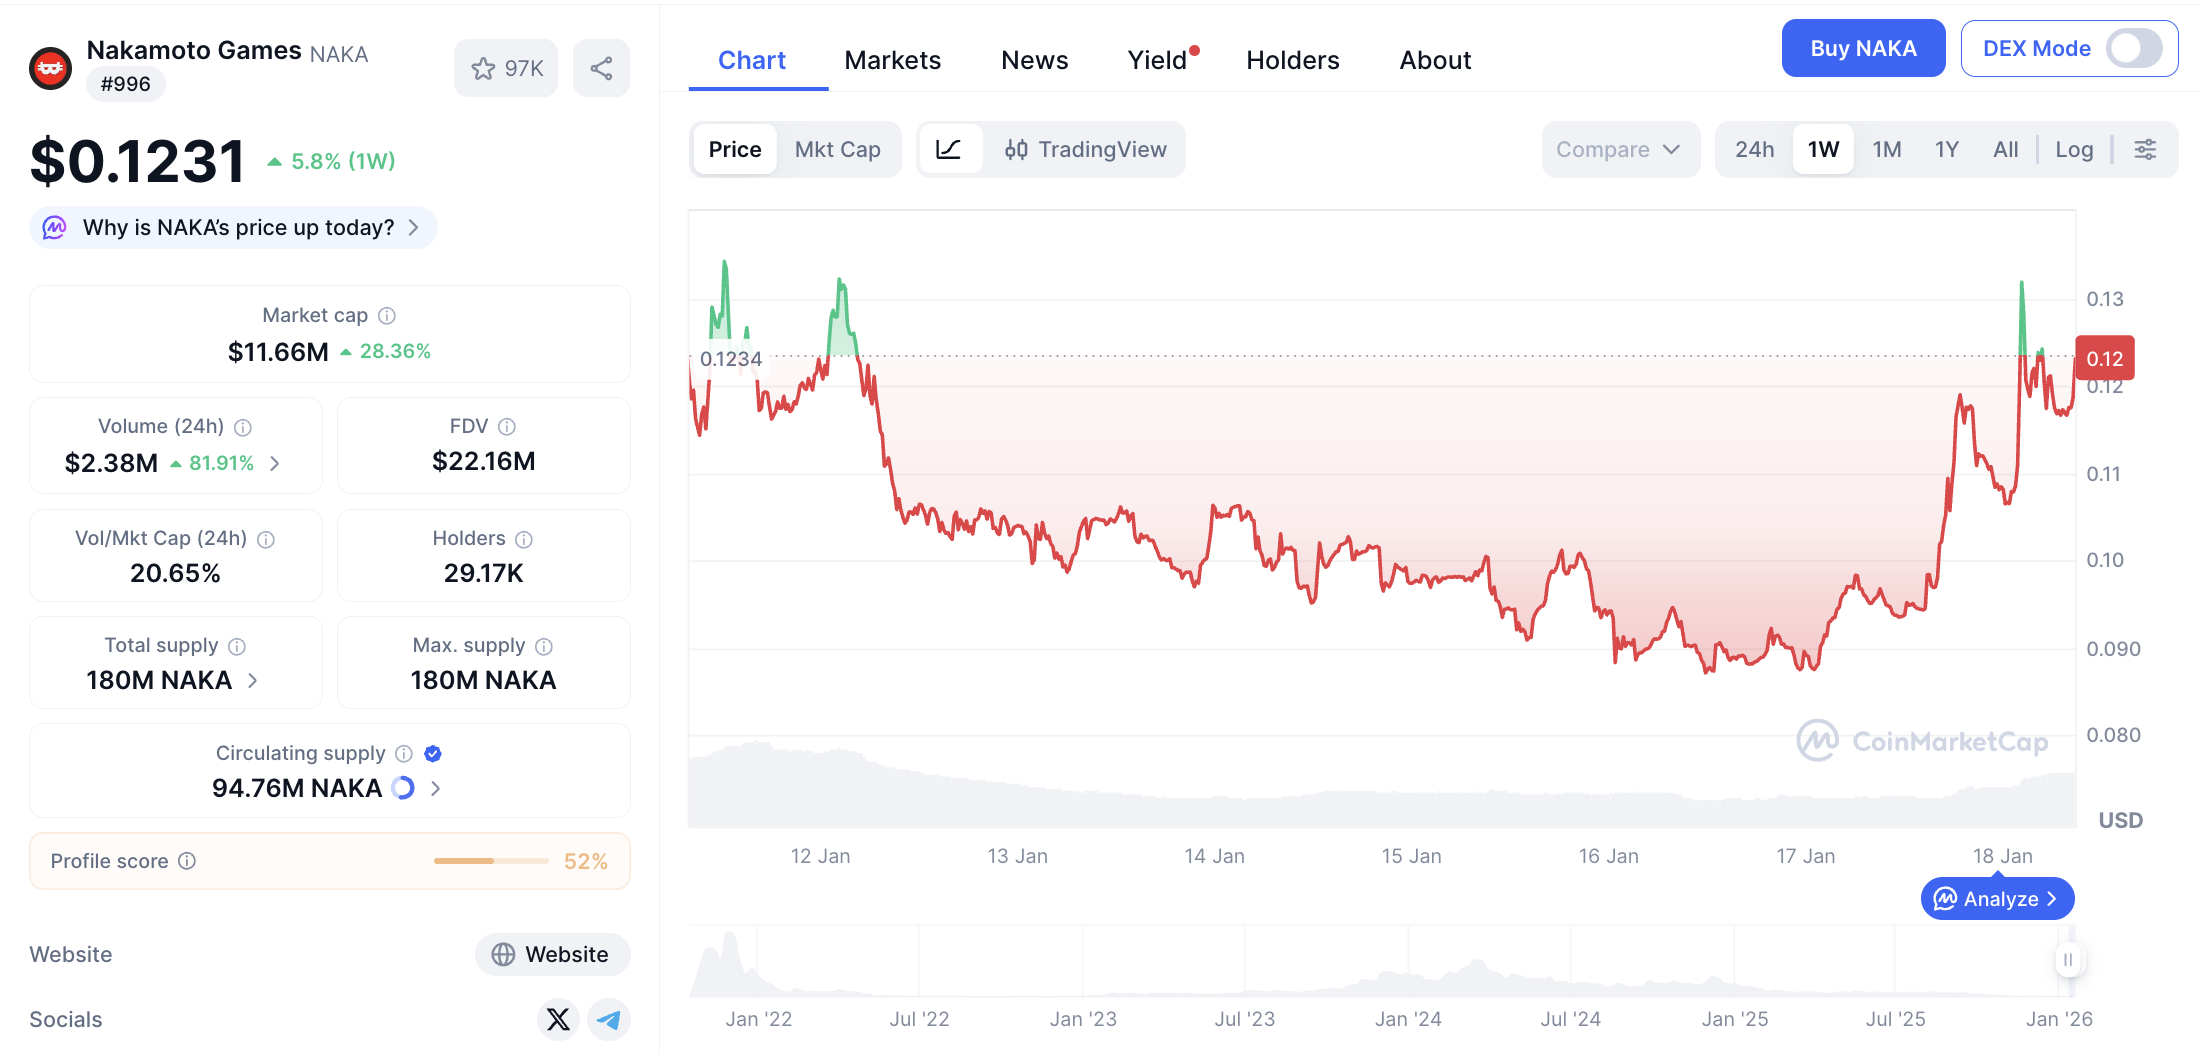
Task: Expand Circulating supply details chevron
Action: click(x=436, y=788)
